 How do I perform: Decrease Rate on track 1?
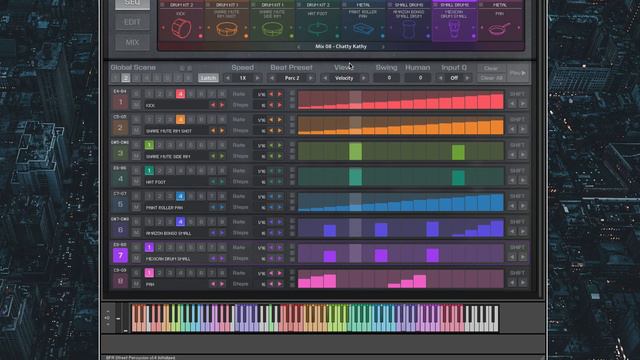(271, 94)
